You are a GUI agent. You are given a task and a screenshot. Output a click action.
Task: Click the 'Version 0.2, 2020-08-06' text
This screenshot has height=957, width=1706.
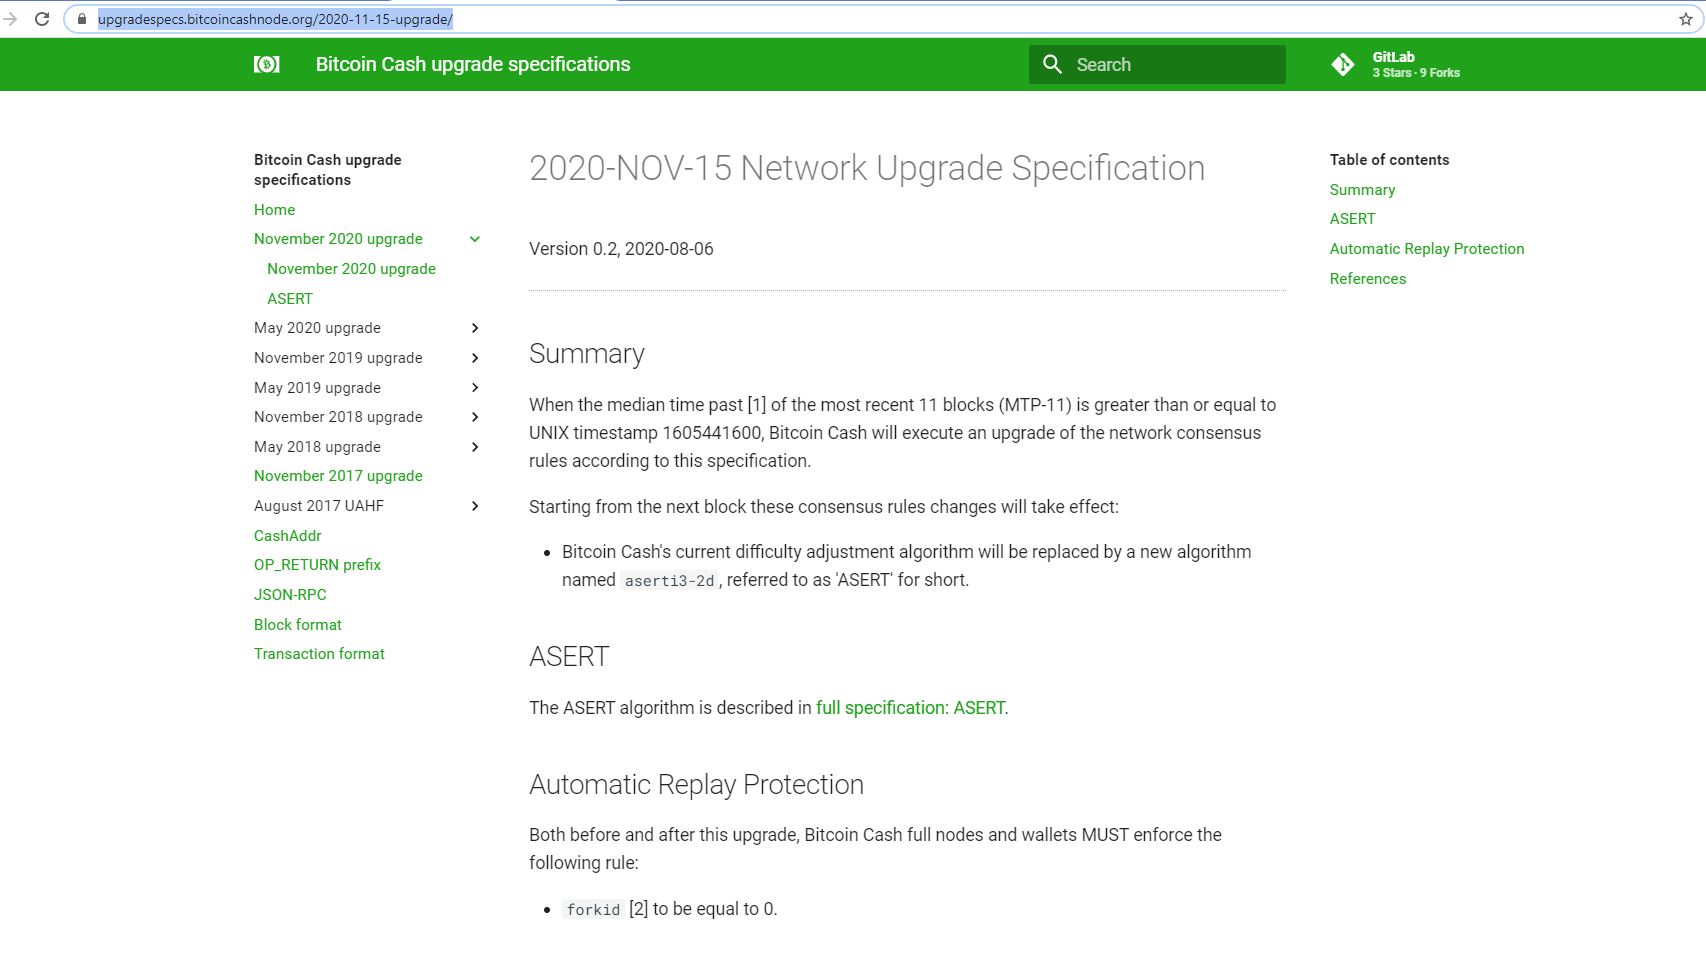pos(621,249)
